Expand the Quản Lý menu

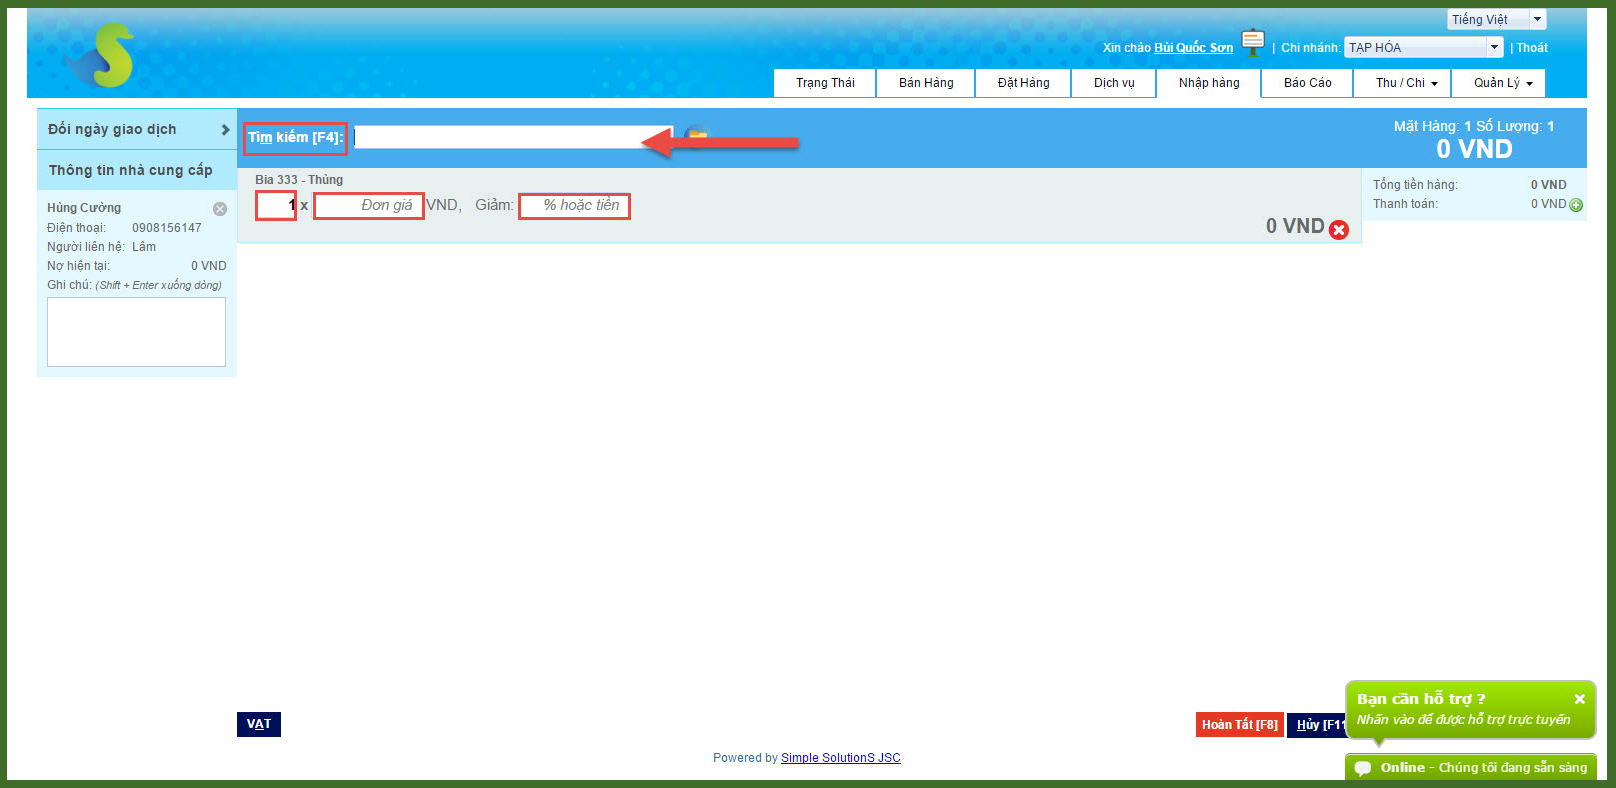tap(1502, 83)
